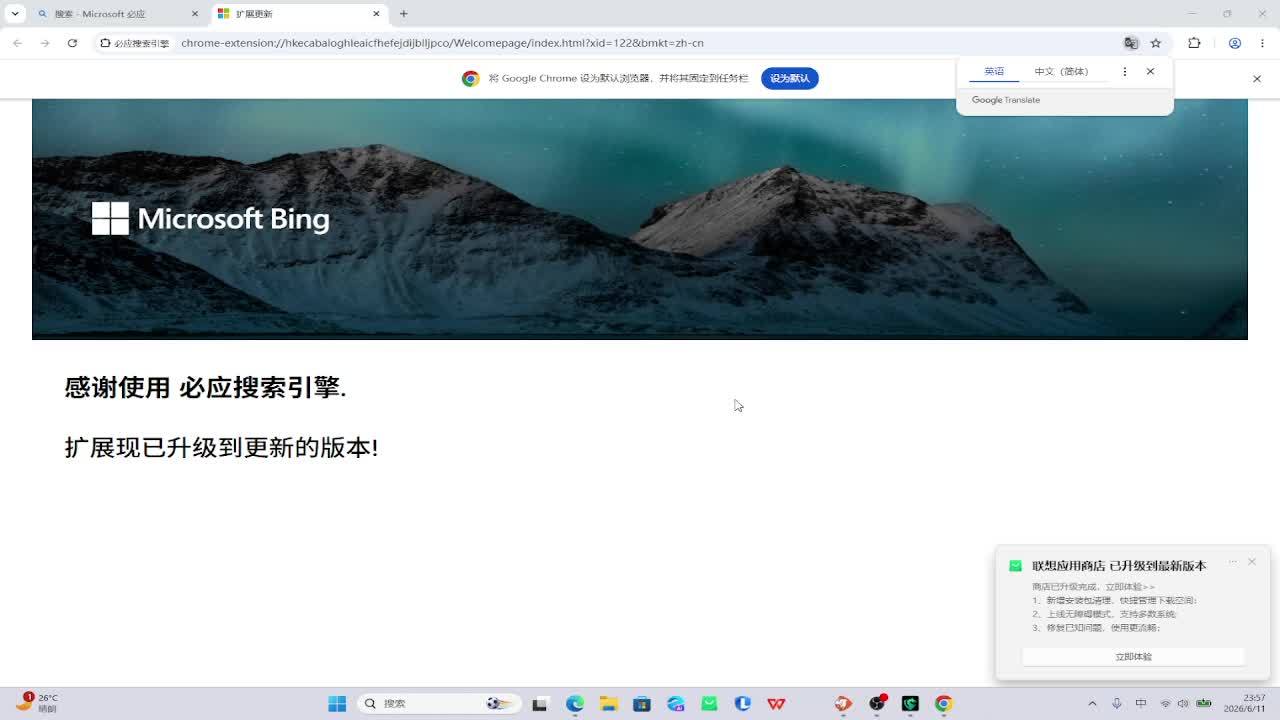1280x720 pixels.
Task: Launch Microsoft Edge from taskbar
Action: (575, 703)
